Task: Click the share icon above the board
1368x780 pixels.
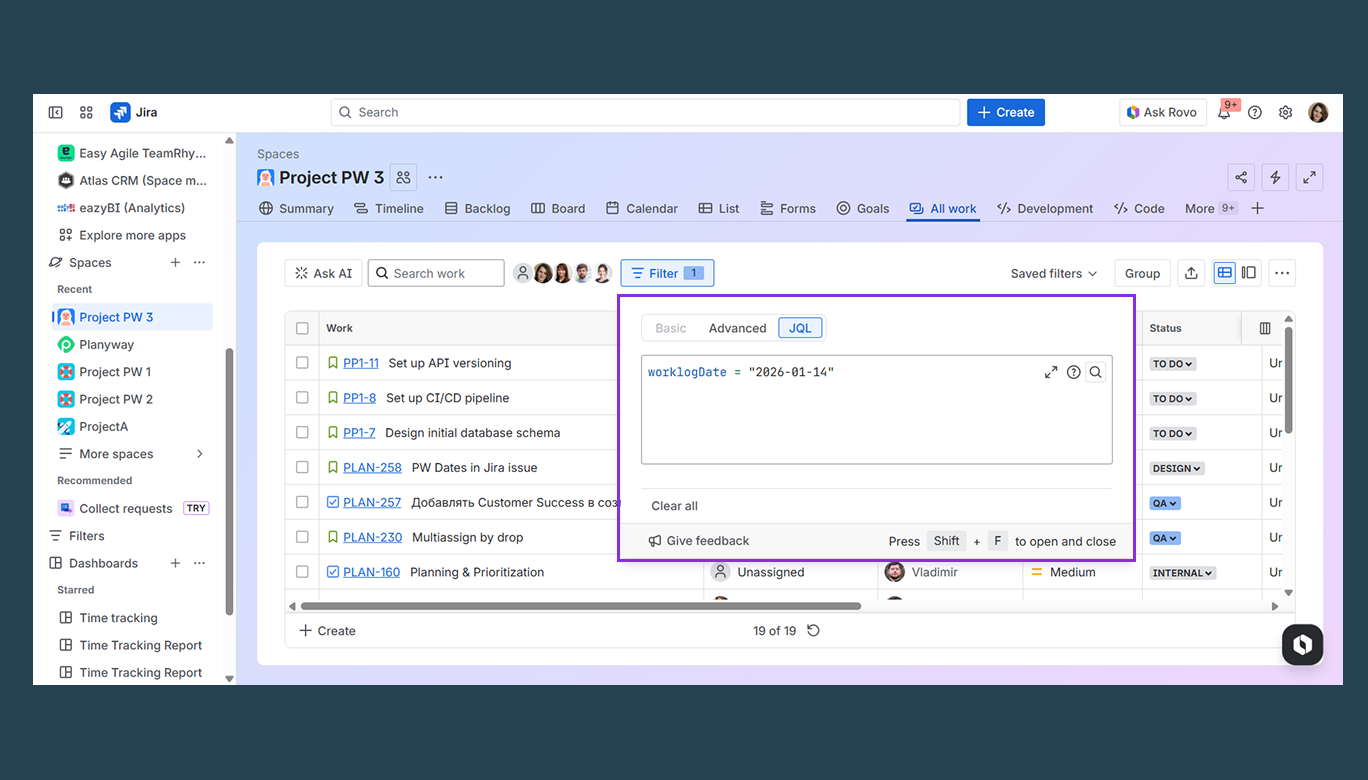Action: [1240, 176]
